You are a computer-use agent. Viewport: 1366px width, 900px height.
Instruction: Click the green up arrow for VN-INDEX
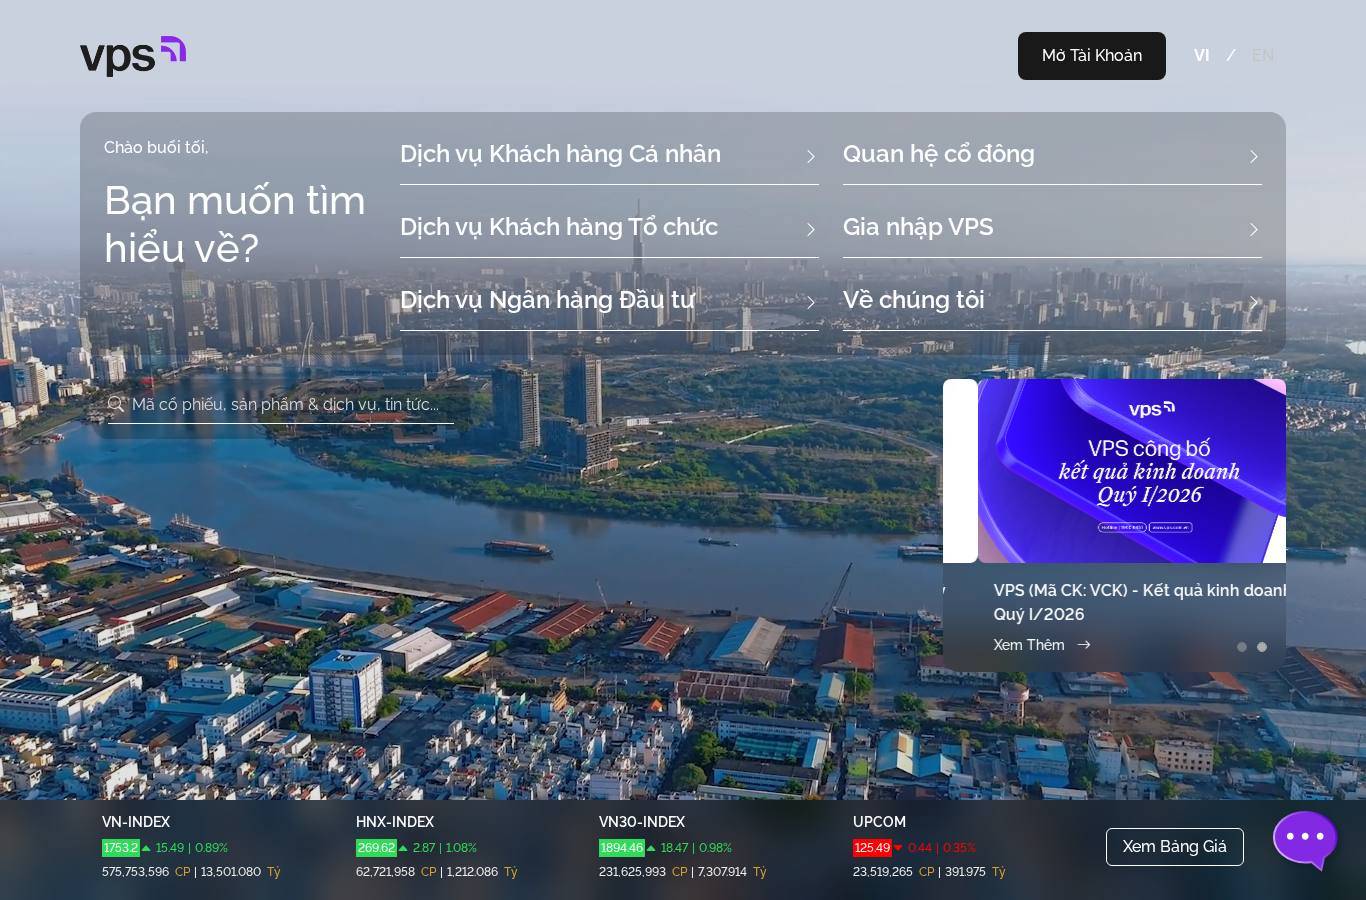click(x=146, y=848)
